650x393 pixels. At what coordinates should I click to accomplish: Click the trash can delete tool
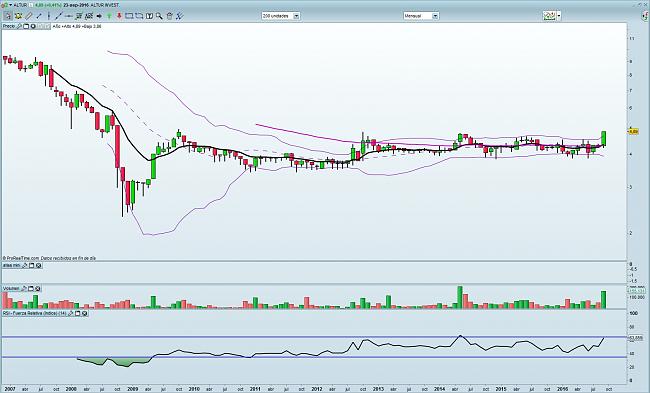coord(169,16)
